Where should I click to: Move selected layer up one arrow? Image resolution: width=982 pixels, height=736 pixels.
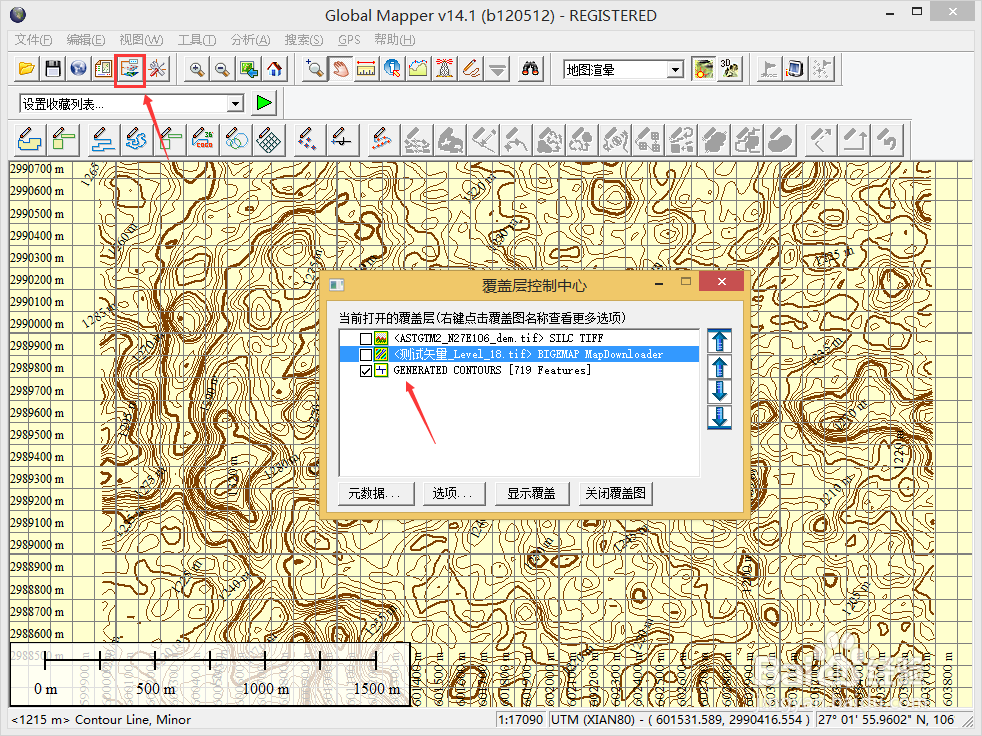719,366
